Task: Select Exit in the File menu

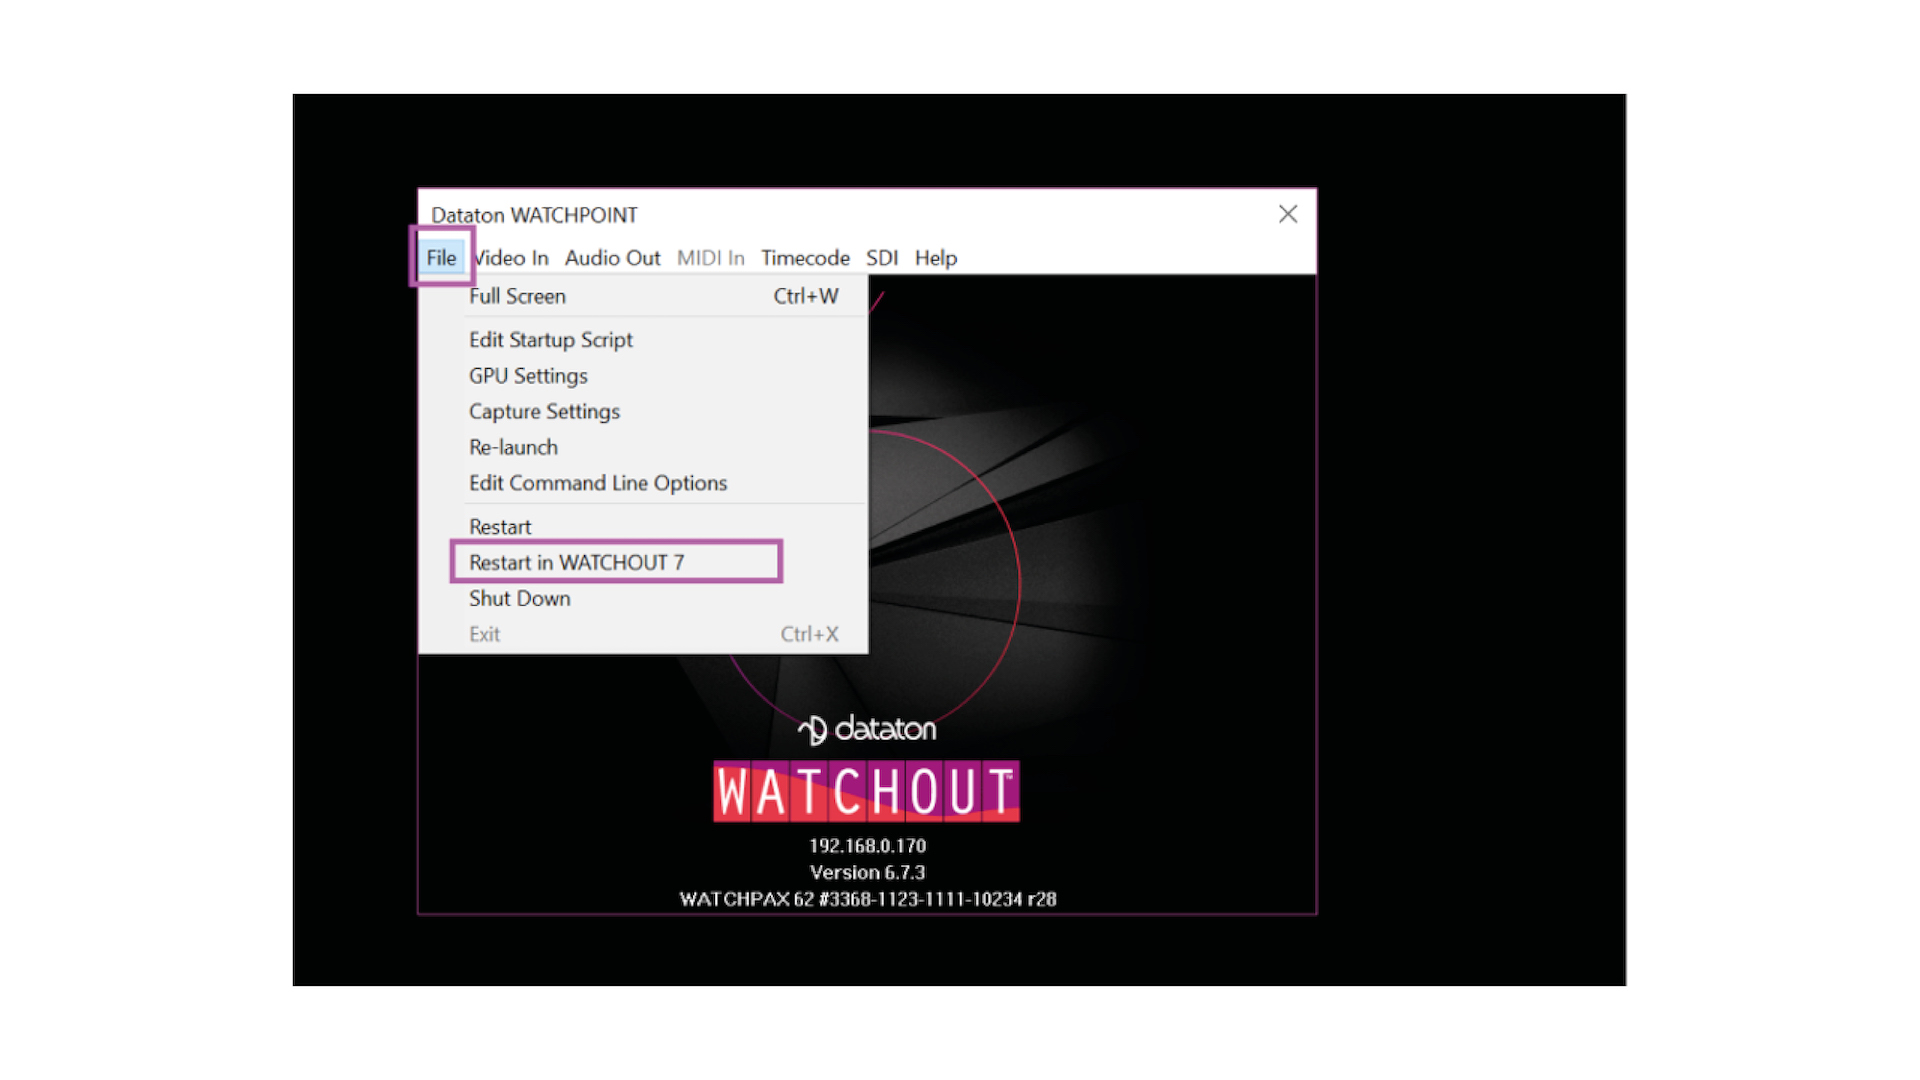Action: pos(484,633)
